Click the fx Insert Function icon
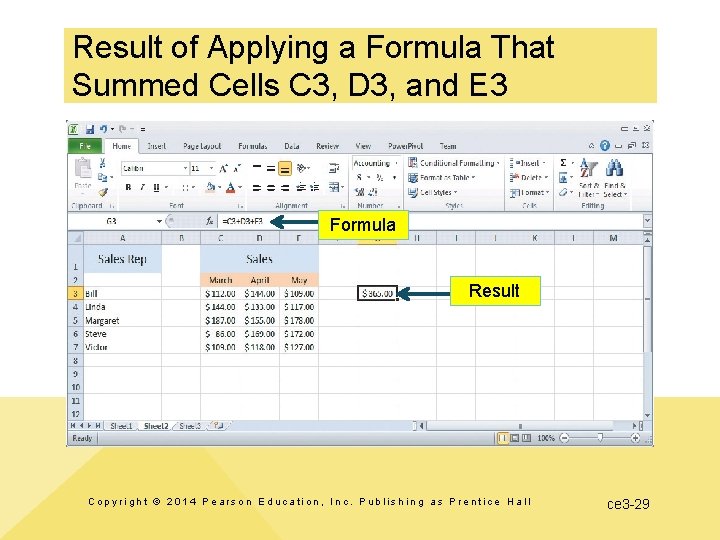 point(209,221)
